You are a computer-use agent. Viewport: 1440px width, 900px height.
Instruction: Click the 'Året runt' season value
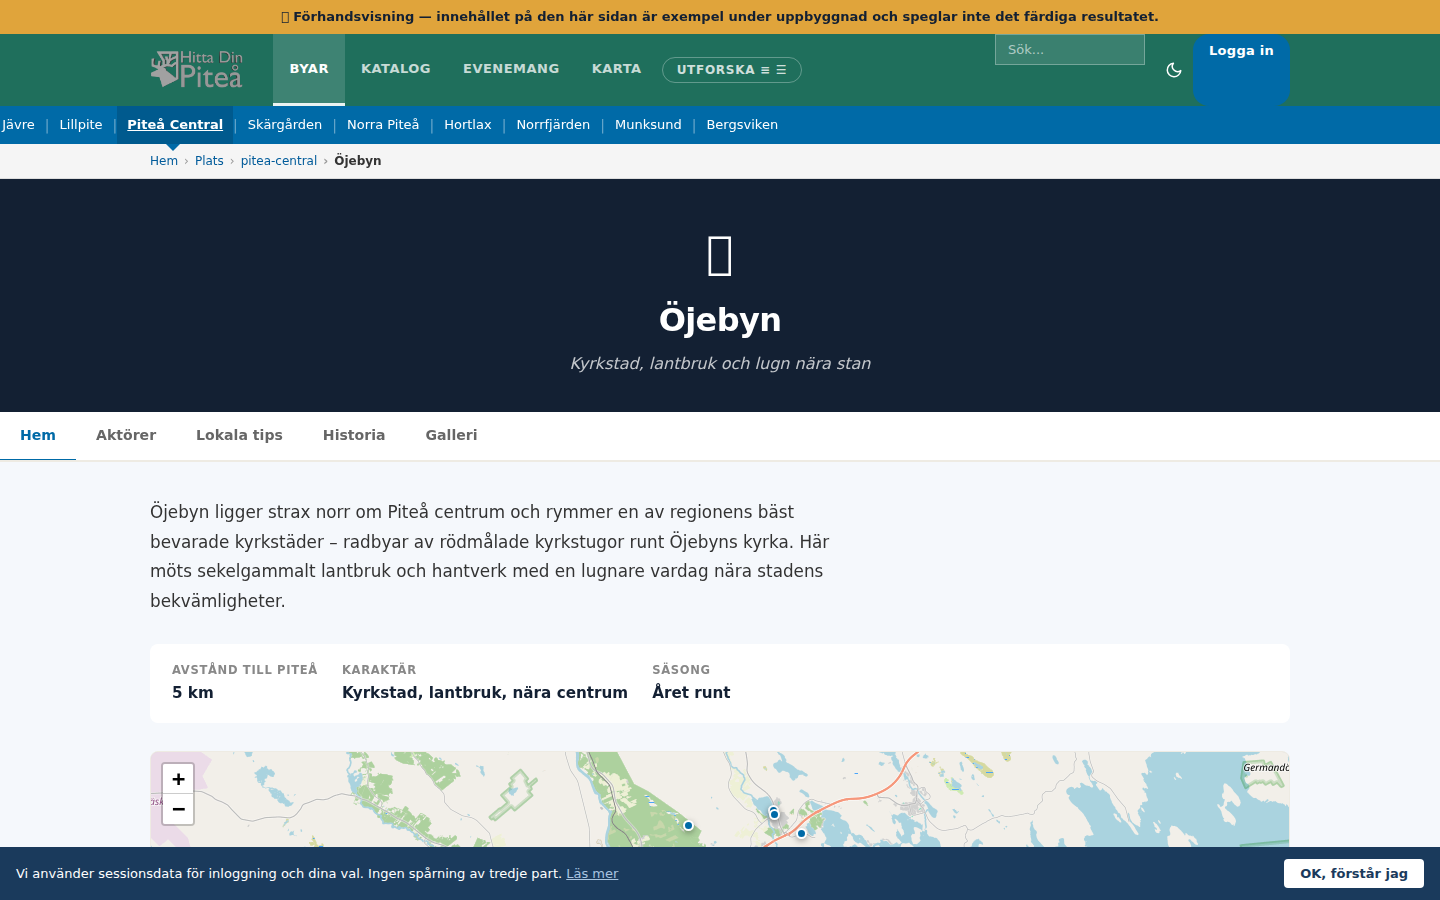click(x=691, y=693)
